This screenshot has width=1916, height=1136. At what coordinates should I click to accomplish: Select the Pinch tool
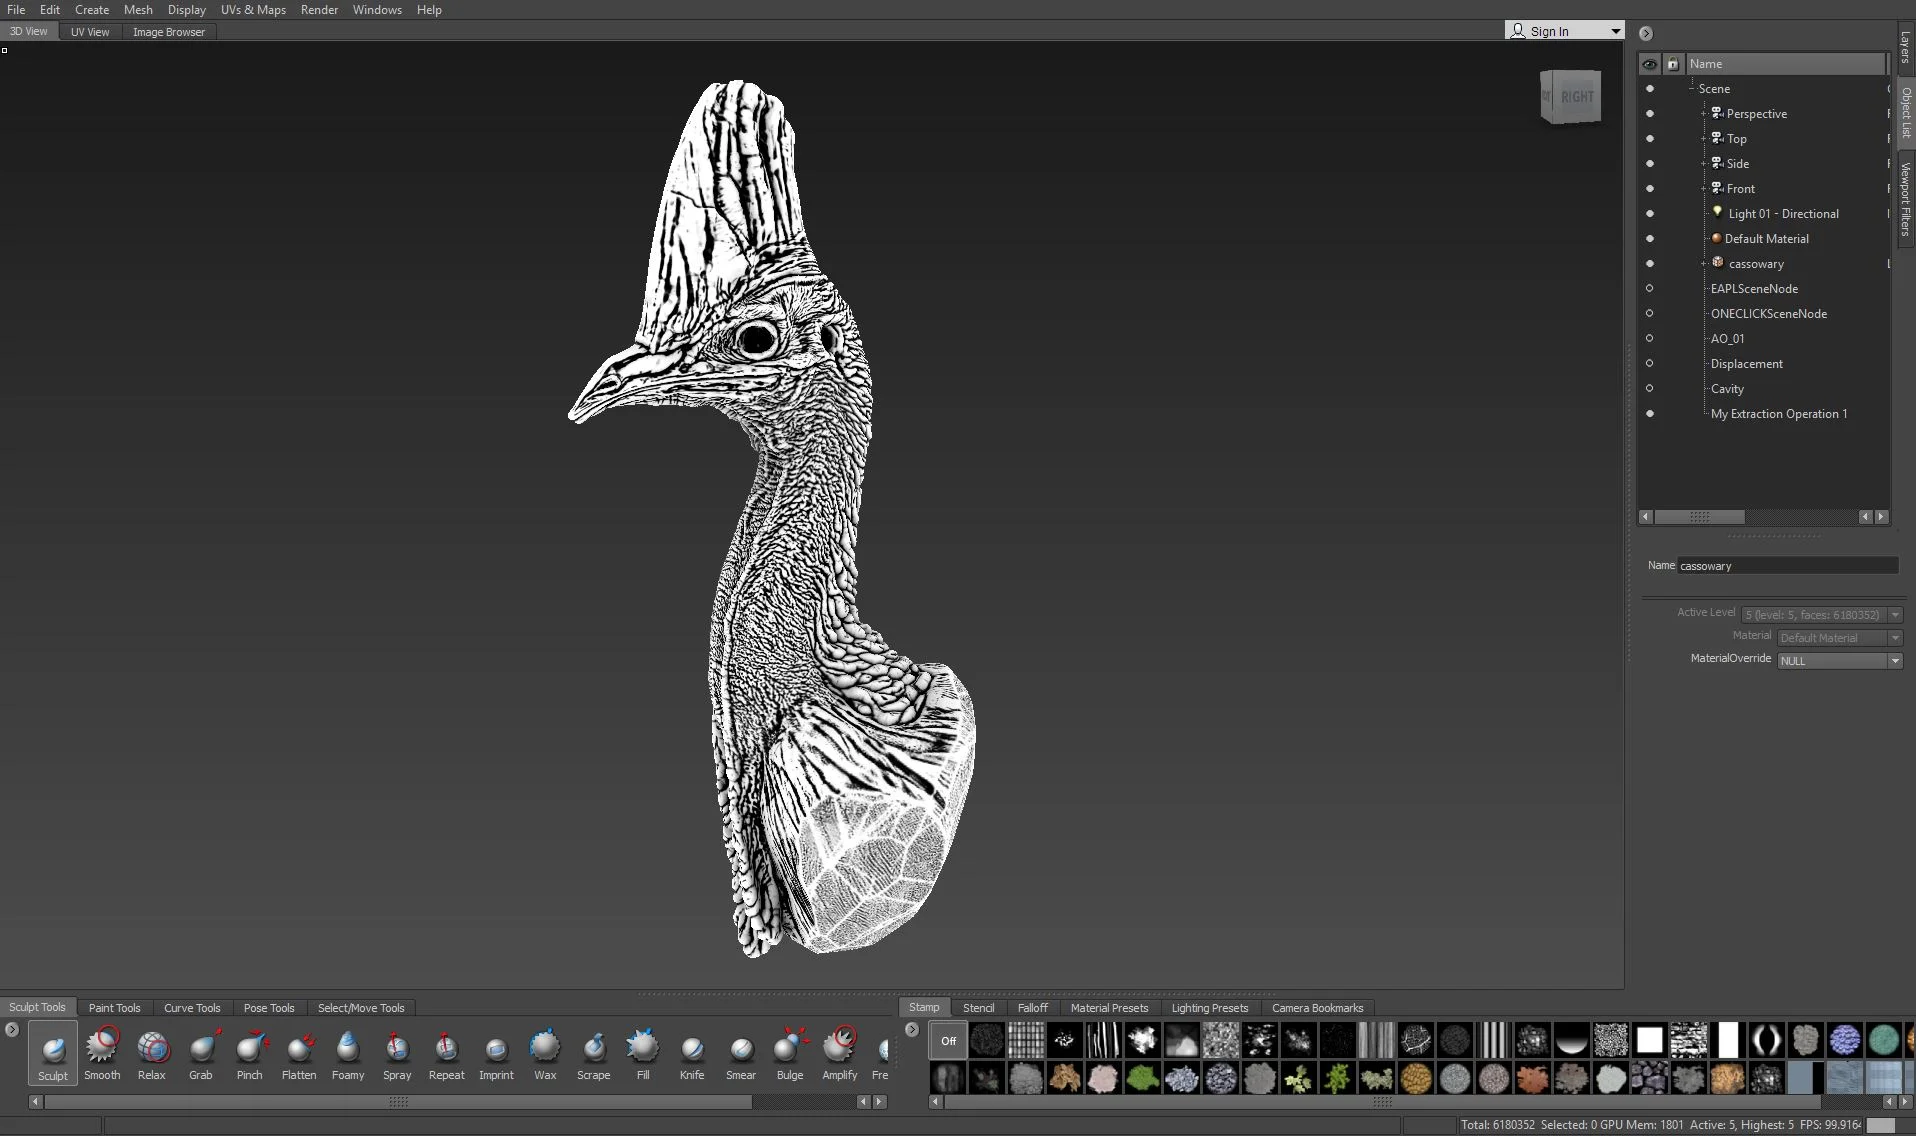(x=250, y=1053)
